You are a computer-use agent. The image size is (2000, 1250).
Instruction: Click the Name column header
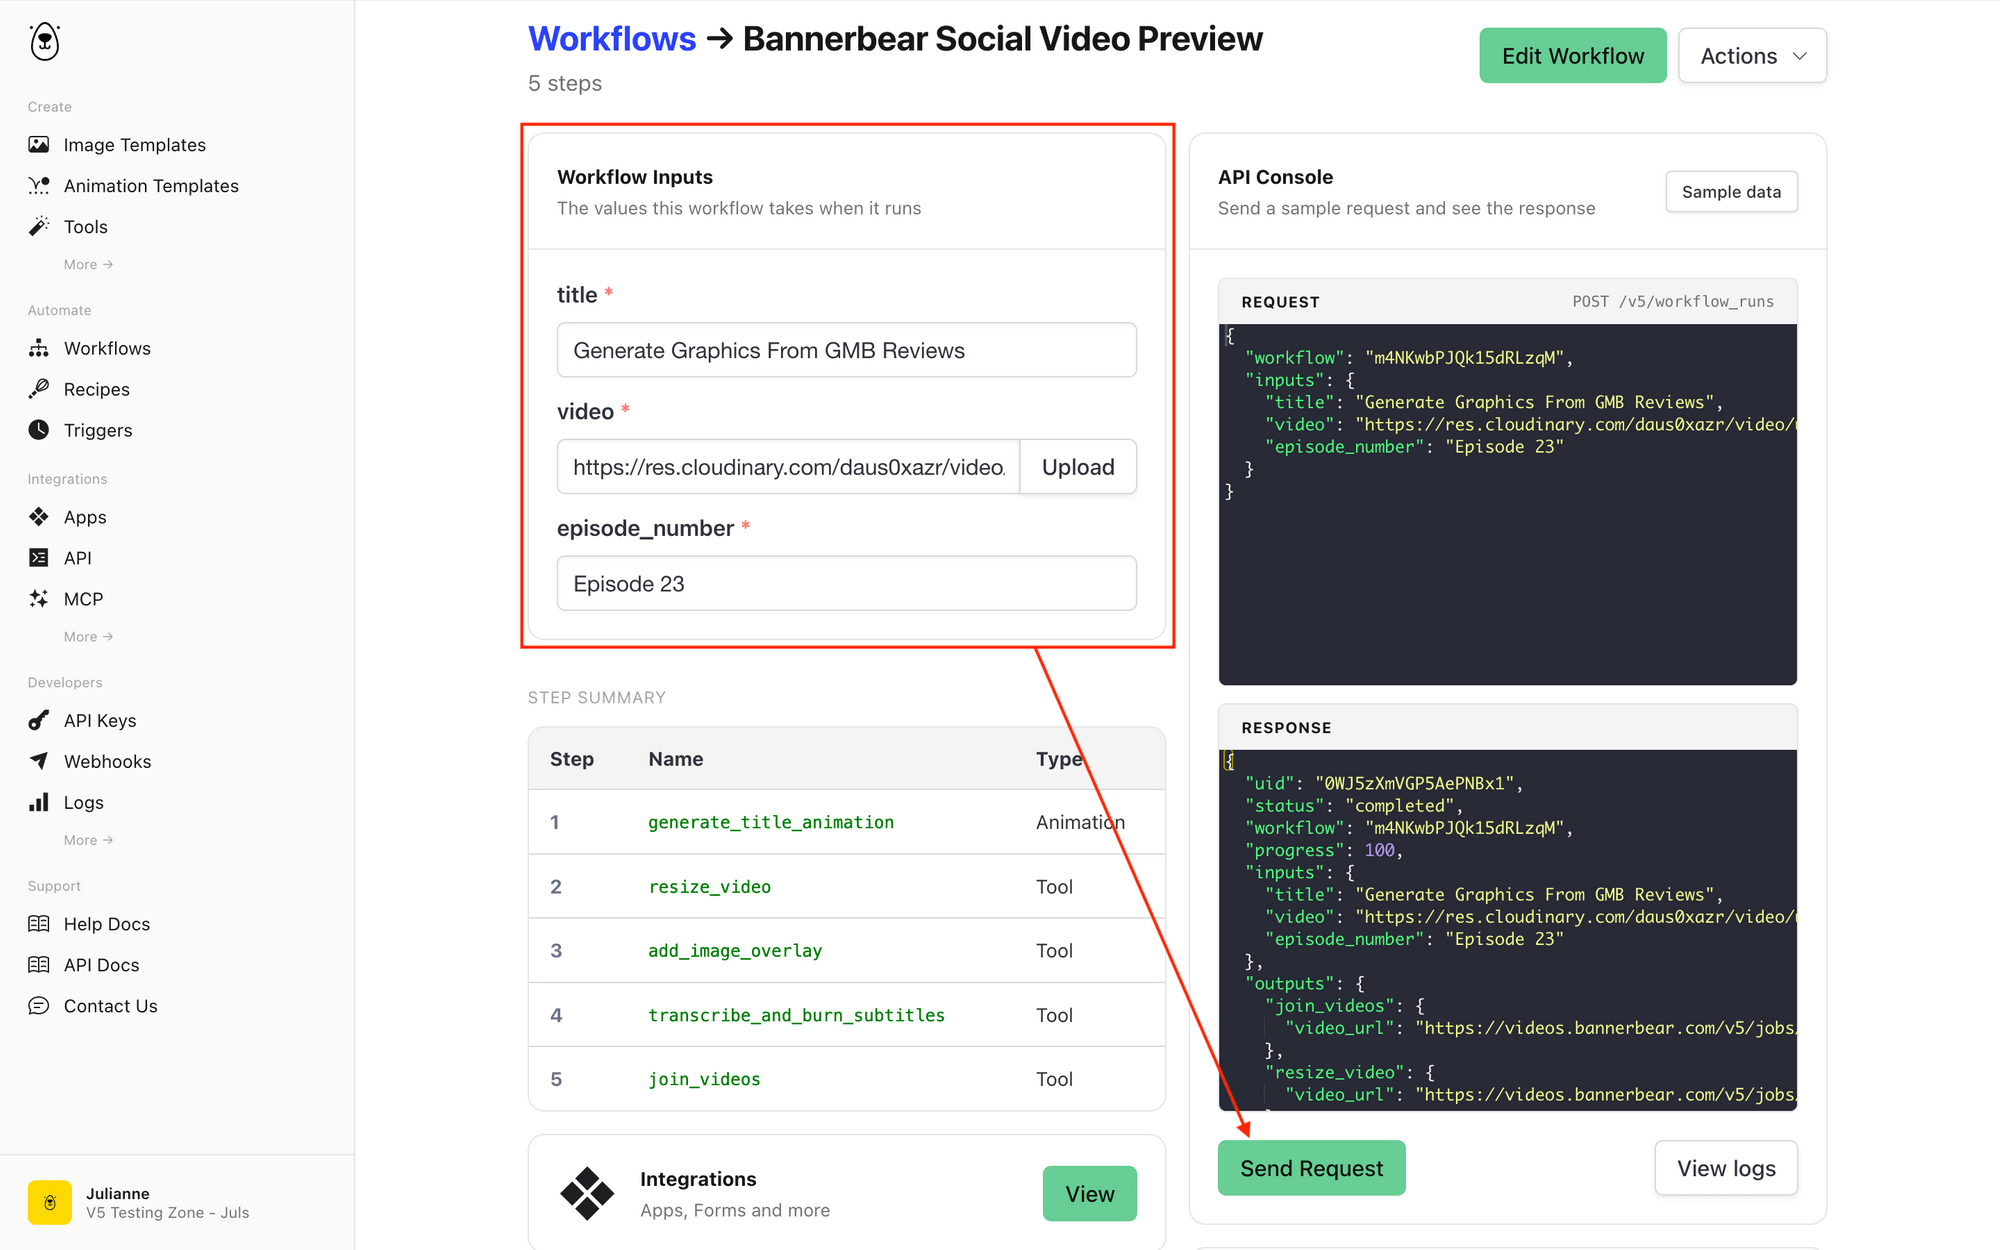click(676, 759)
